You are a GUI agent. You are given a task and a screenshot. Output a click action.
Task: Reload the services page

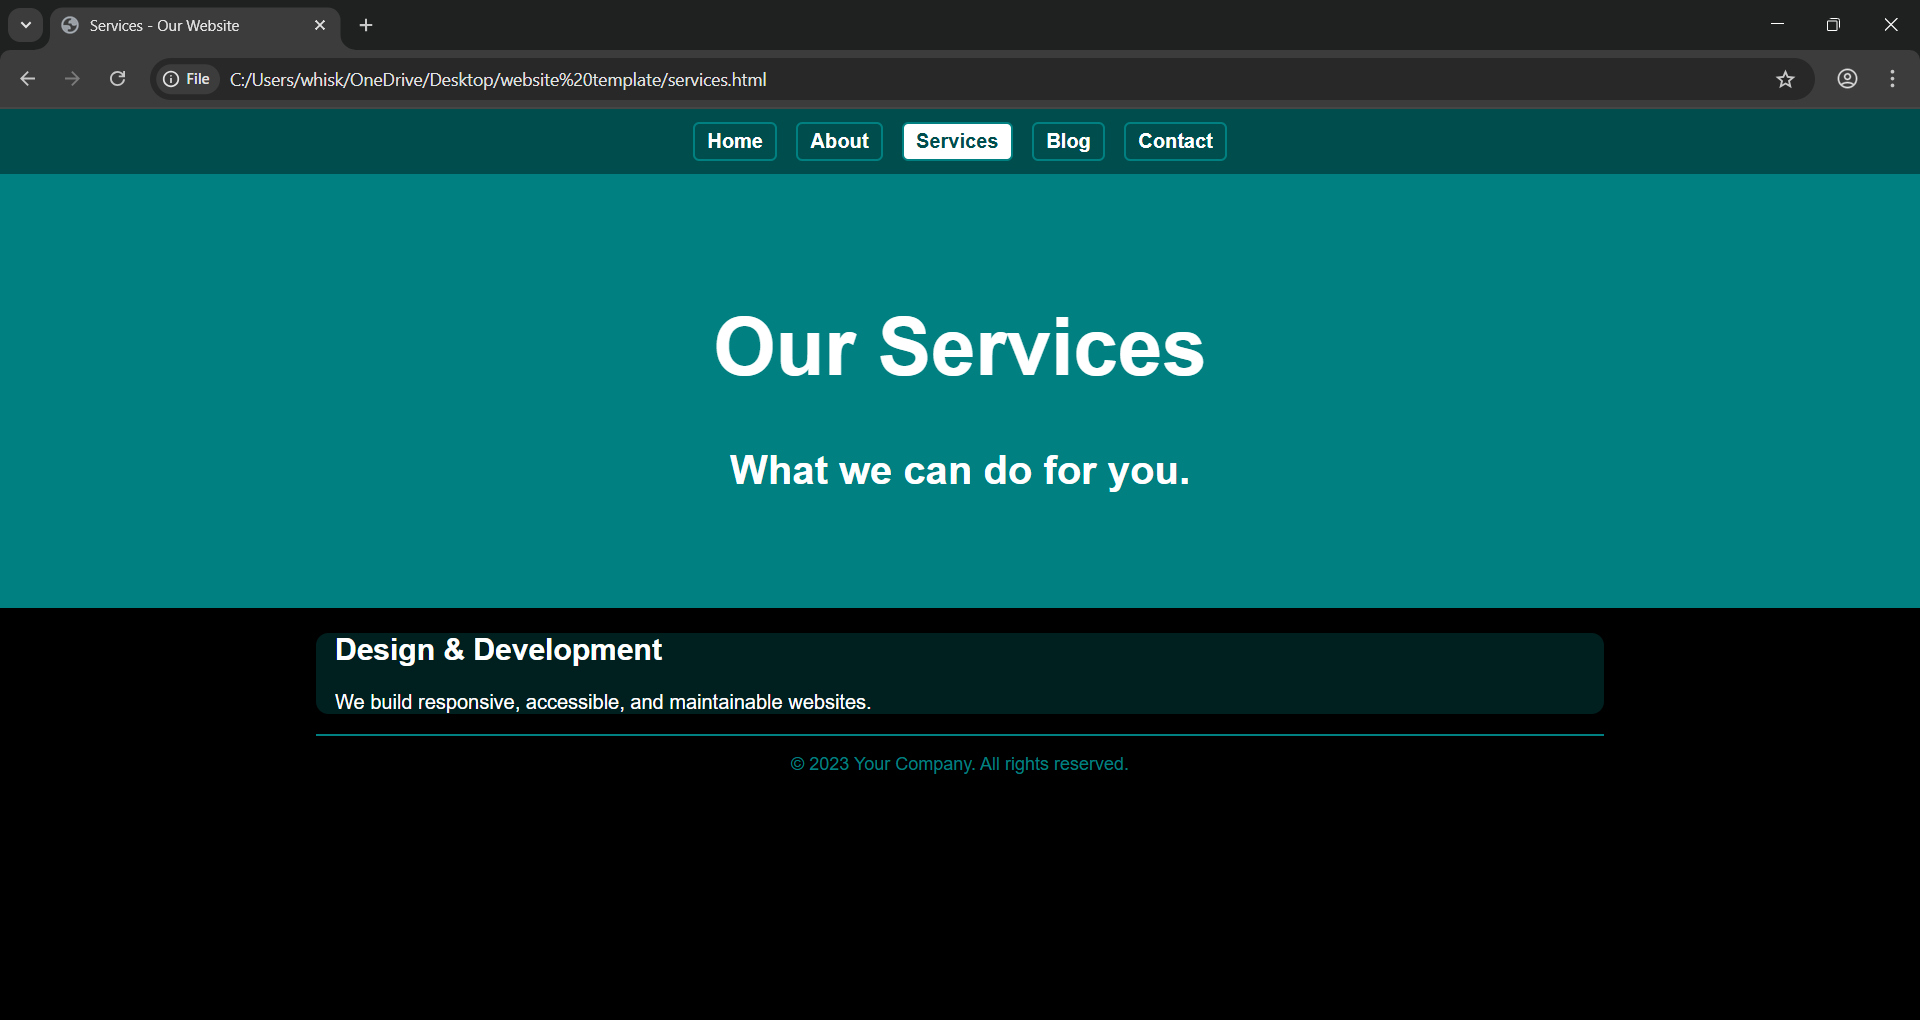117,79
